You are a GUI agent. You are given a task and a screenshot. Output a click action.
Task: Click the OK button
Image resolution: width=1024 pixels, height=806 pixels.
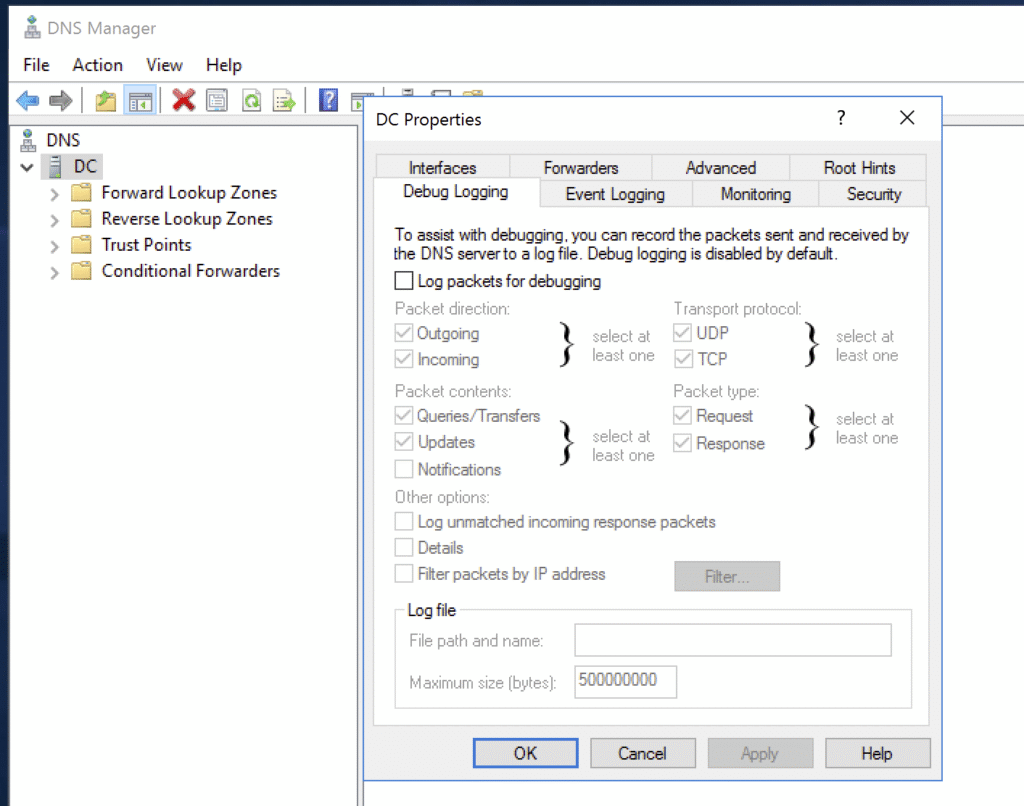pyautogui.click(x=525, y=754)
